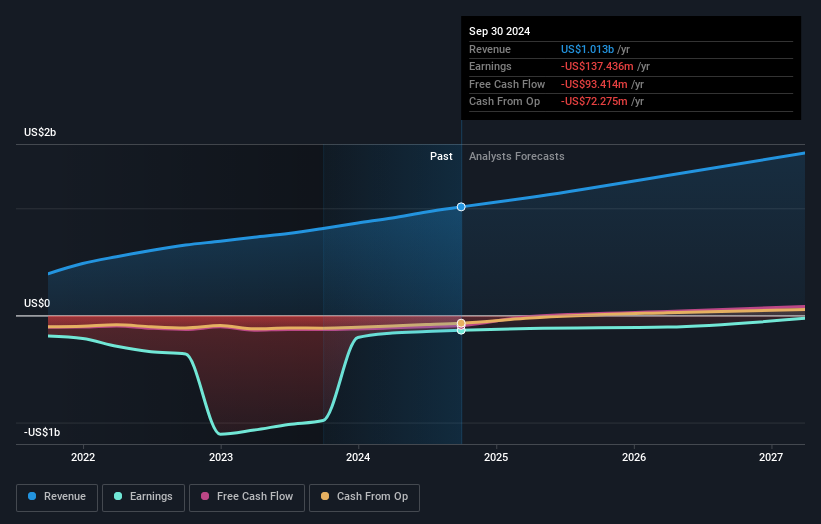
Task: Click the blue Revenue legend dot
Action: pyautogui.click(x=32, y=496)
